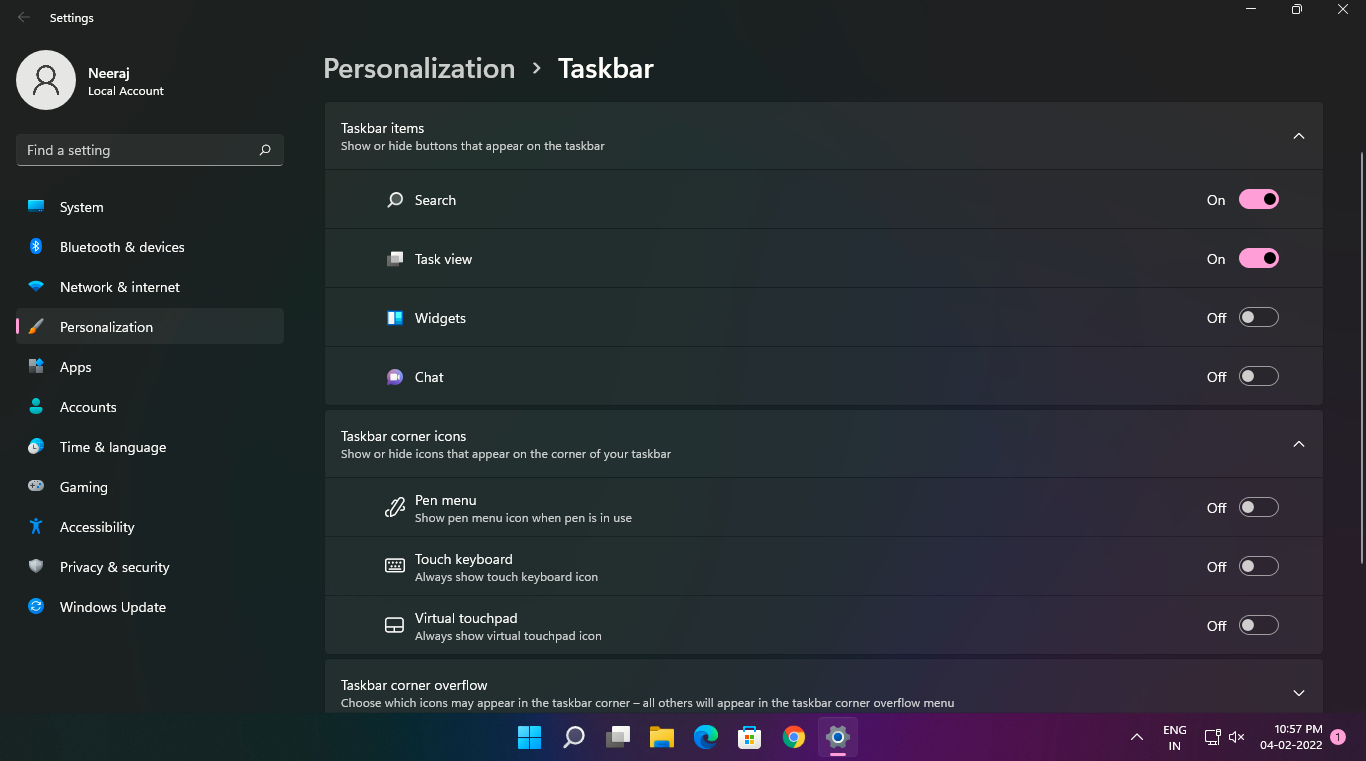Click the magnifier icon in Find a setting
This screenshot has height=761, width=1366.
(265, 150)
